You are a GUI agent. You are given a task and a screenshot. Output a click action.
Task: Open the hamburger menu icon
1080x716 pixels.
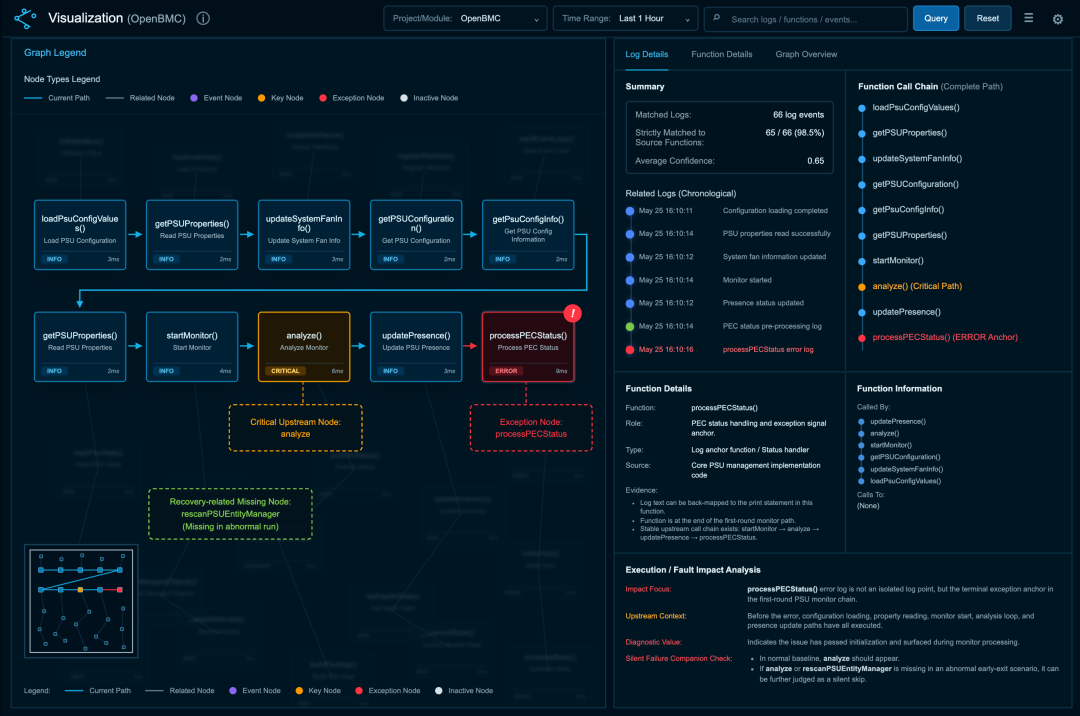1028,18
